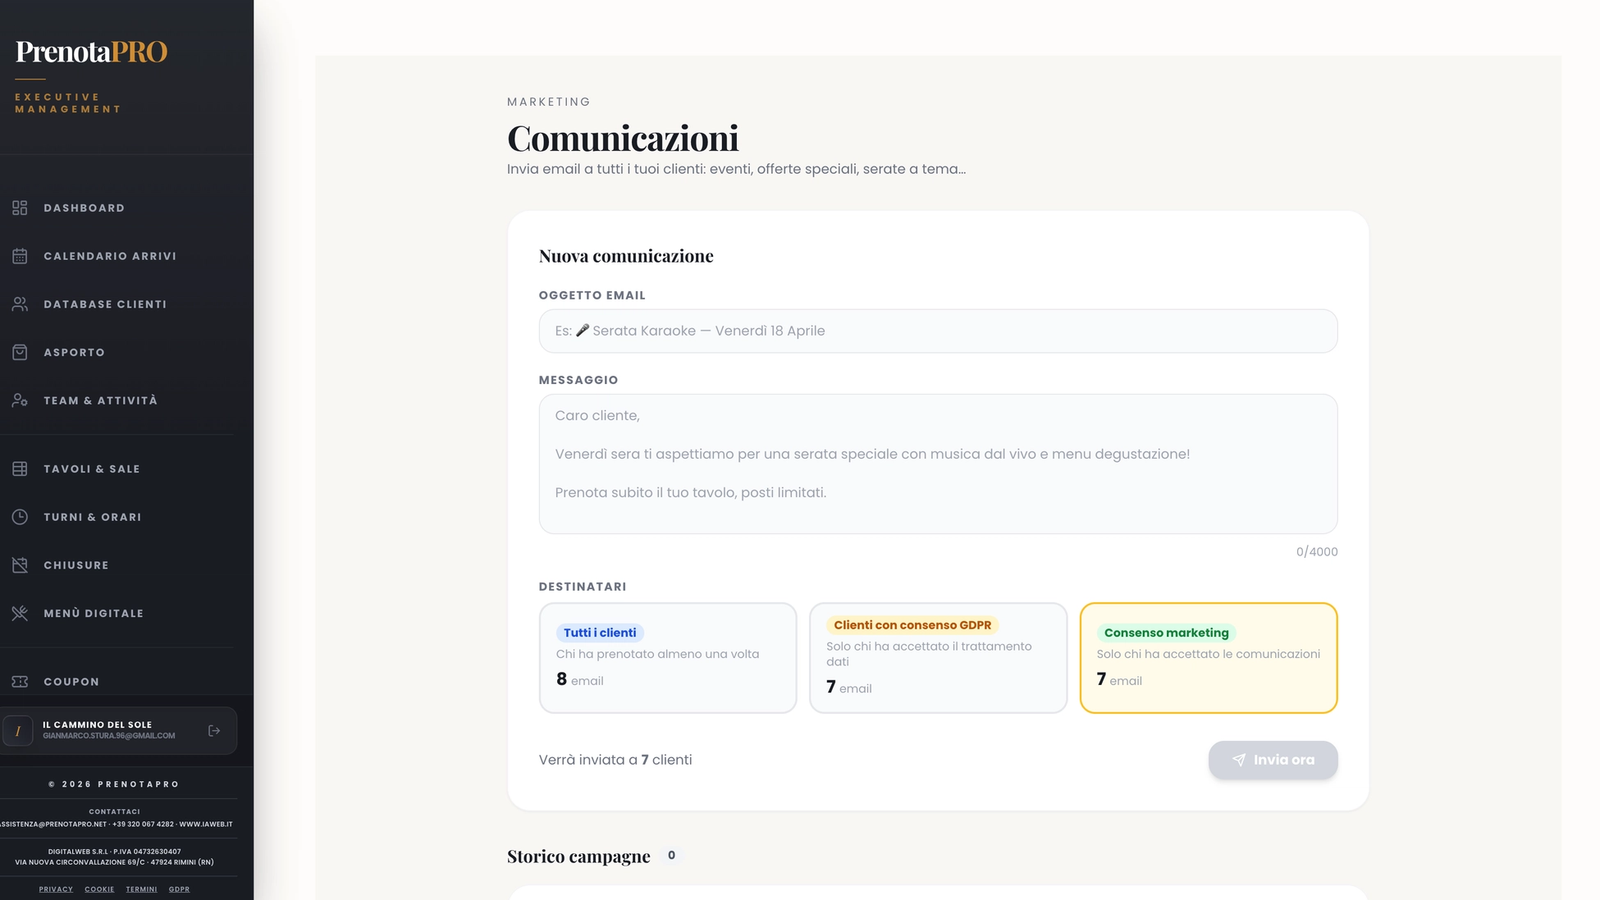This screenshot has height=900, width=1600.
Task: Click the Invia ora button
Action: [x=1273, y=760]
